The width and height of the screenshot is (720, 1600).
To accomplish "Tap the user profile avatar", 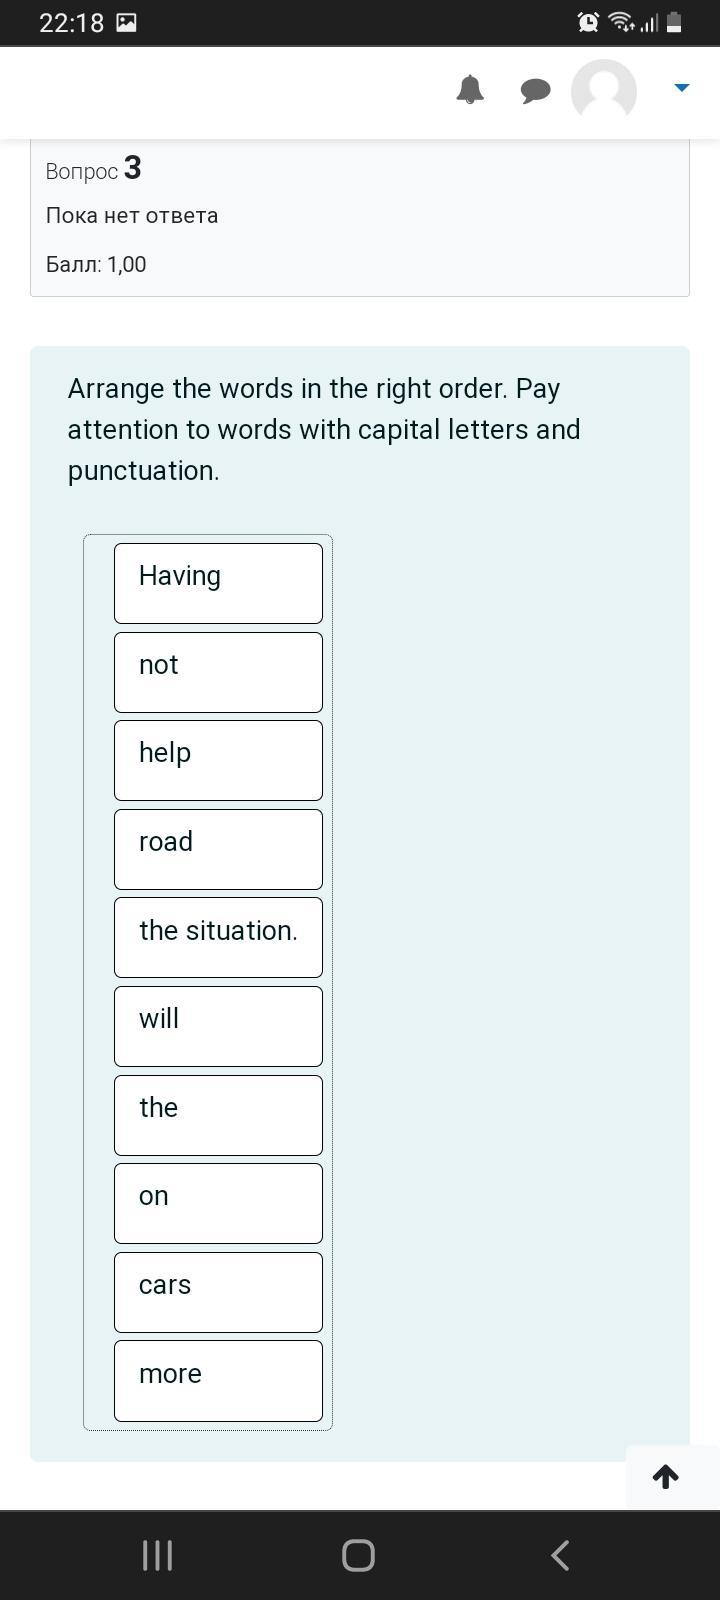I will pos(604,91).
